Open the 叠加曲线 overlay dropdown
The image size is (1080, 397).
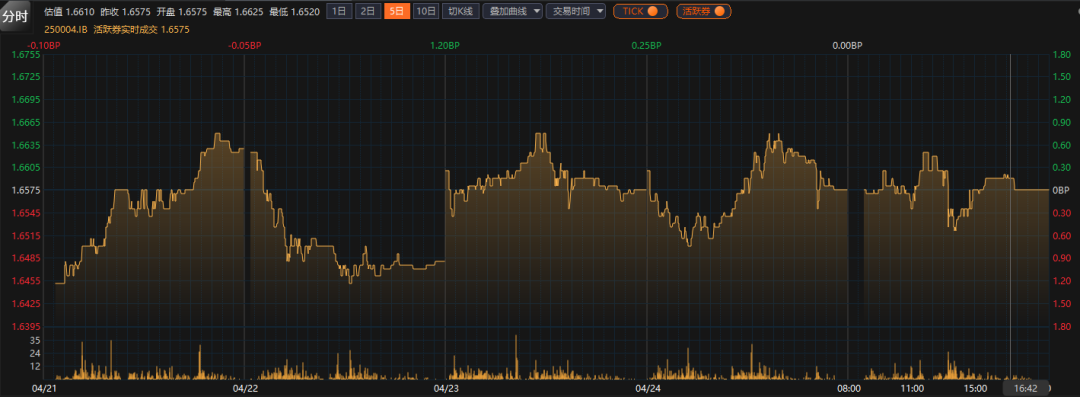coord(512,11)
